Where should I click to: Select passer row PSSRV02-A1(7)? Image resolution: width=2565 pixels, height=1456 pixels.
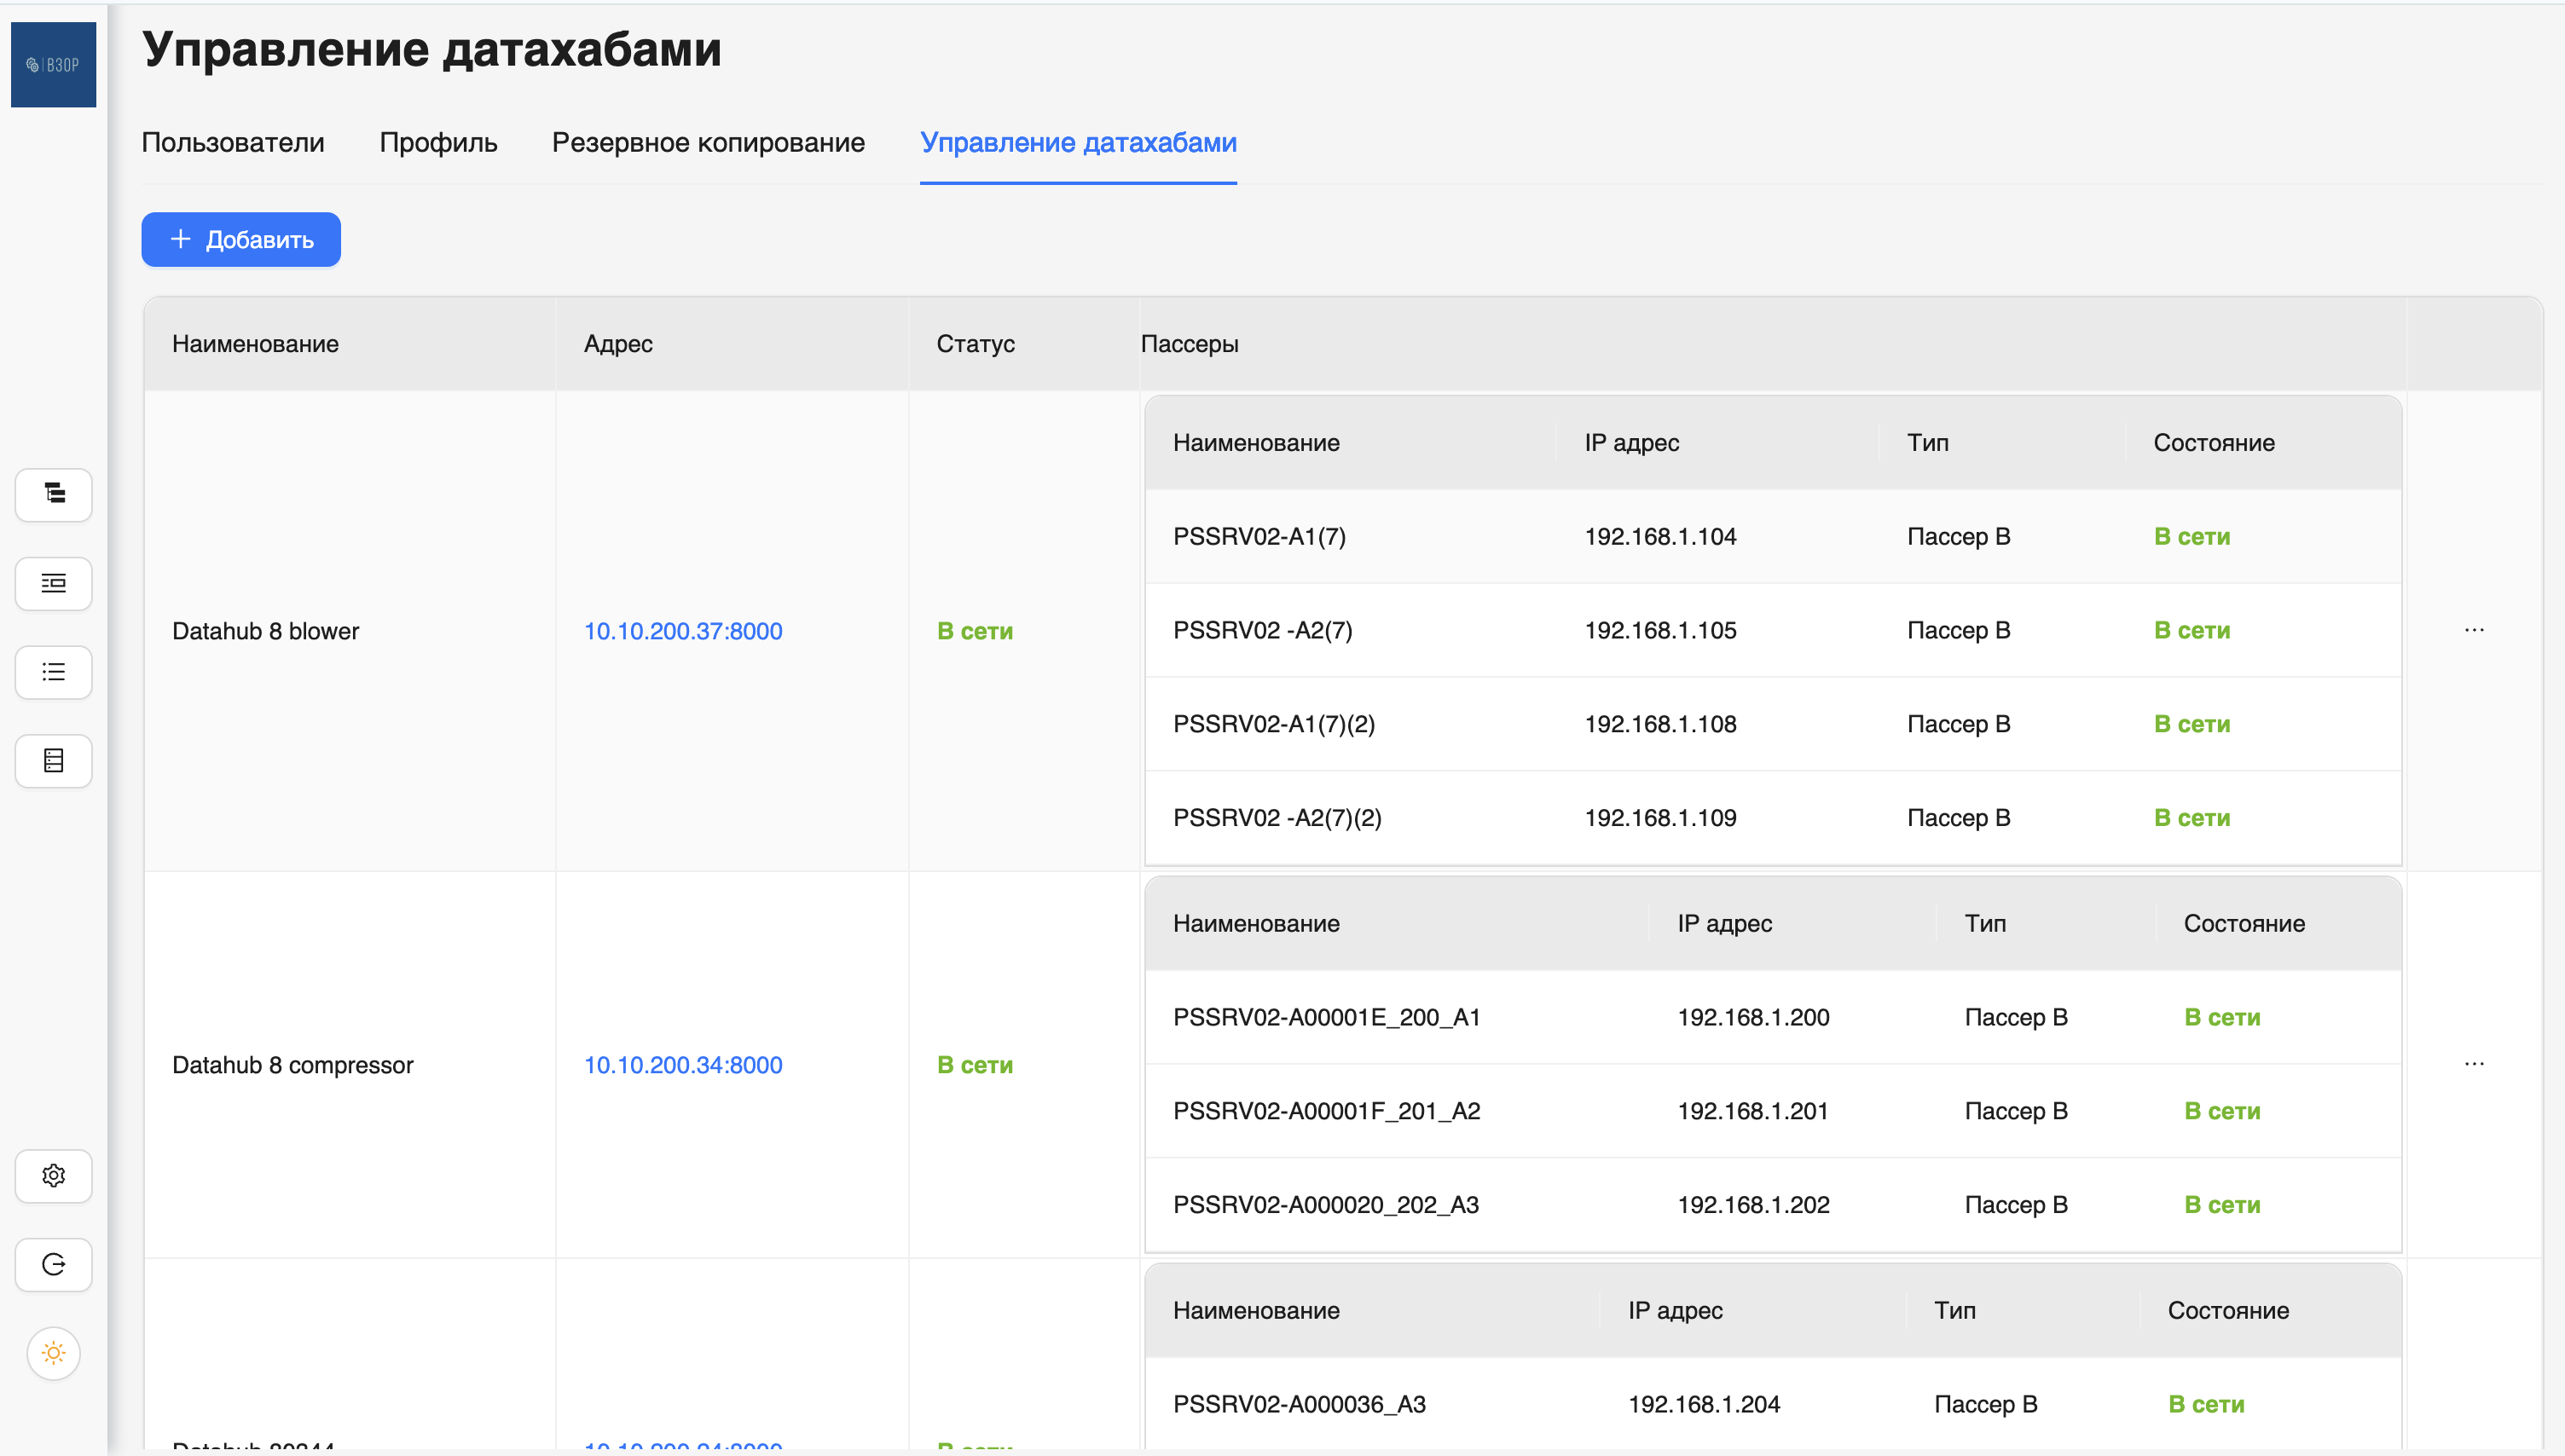[1259, 537]
